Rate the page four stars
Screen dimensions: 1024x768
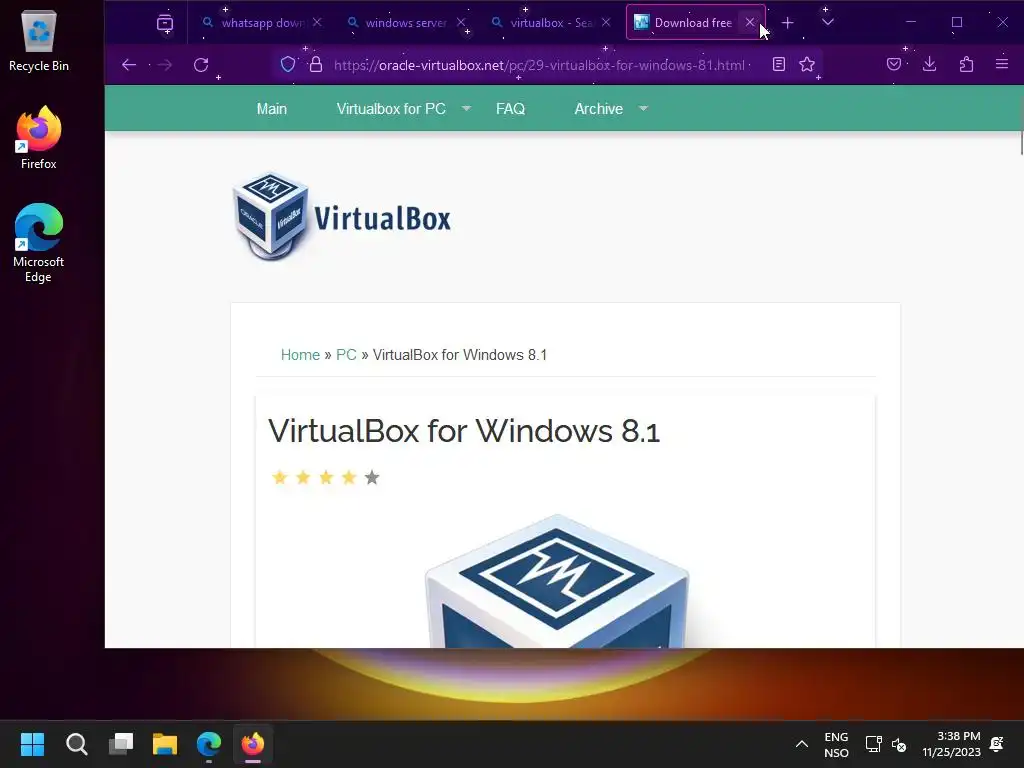[349, 477]
